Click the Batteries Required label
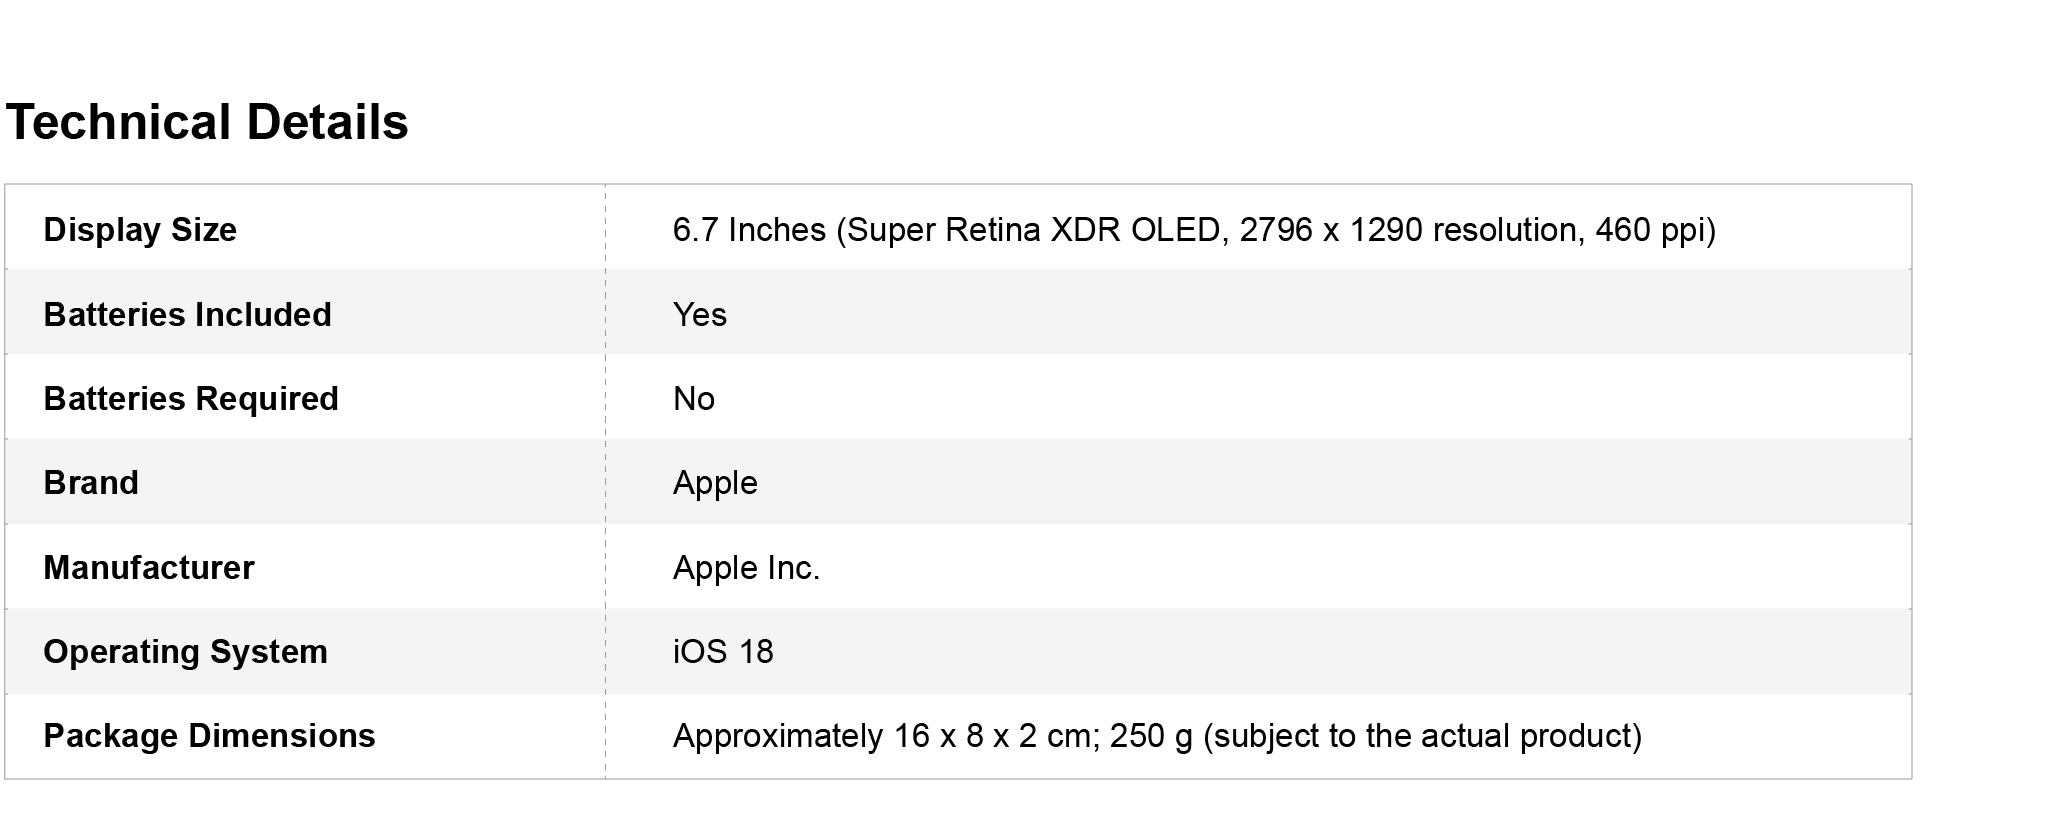 (191, 399)
